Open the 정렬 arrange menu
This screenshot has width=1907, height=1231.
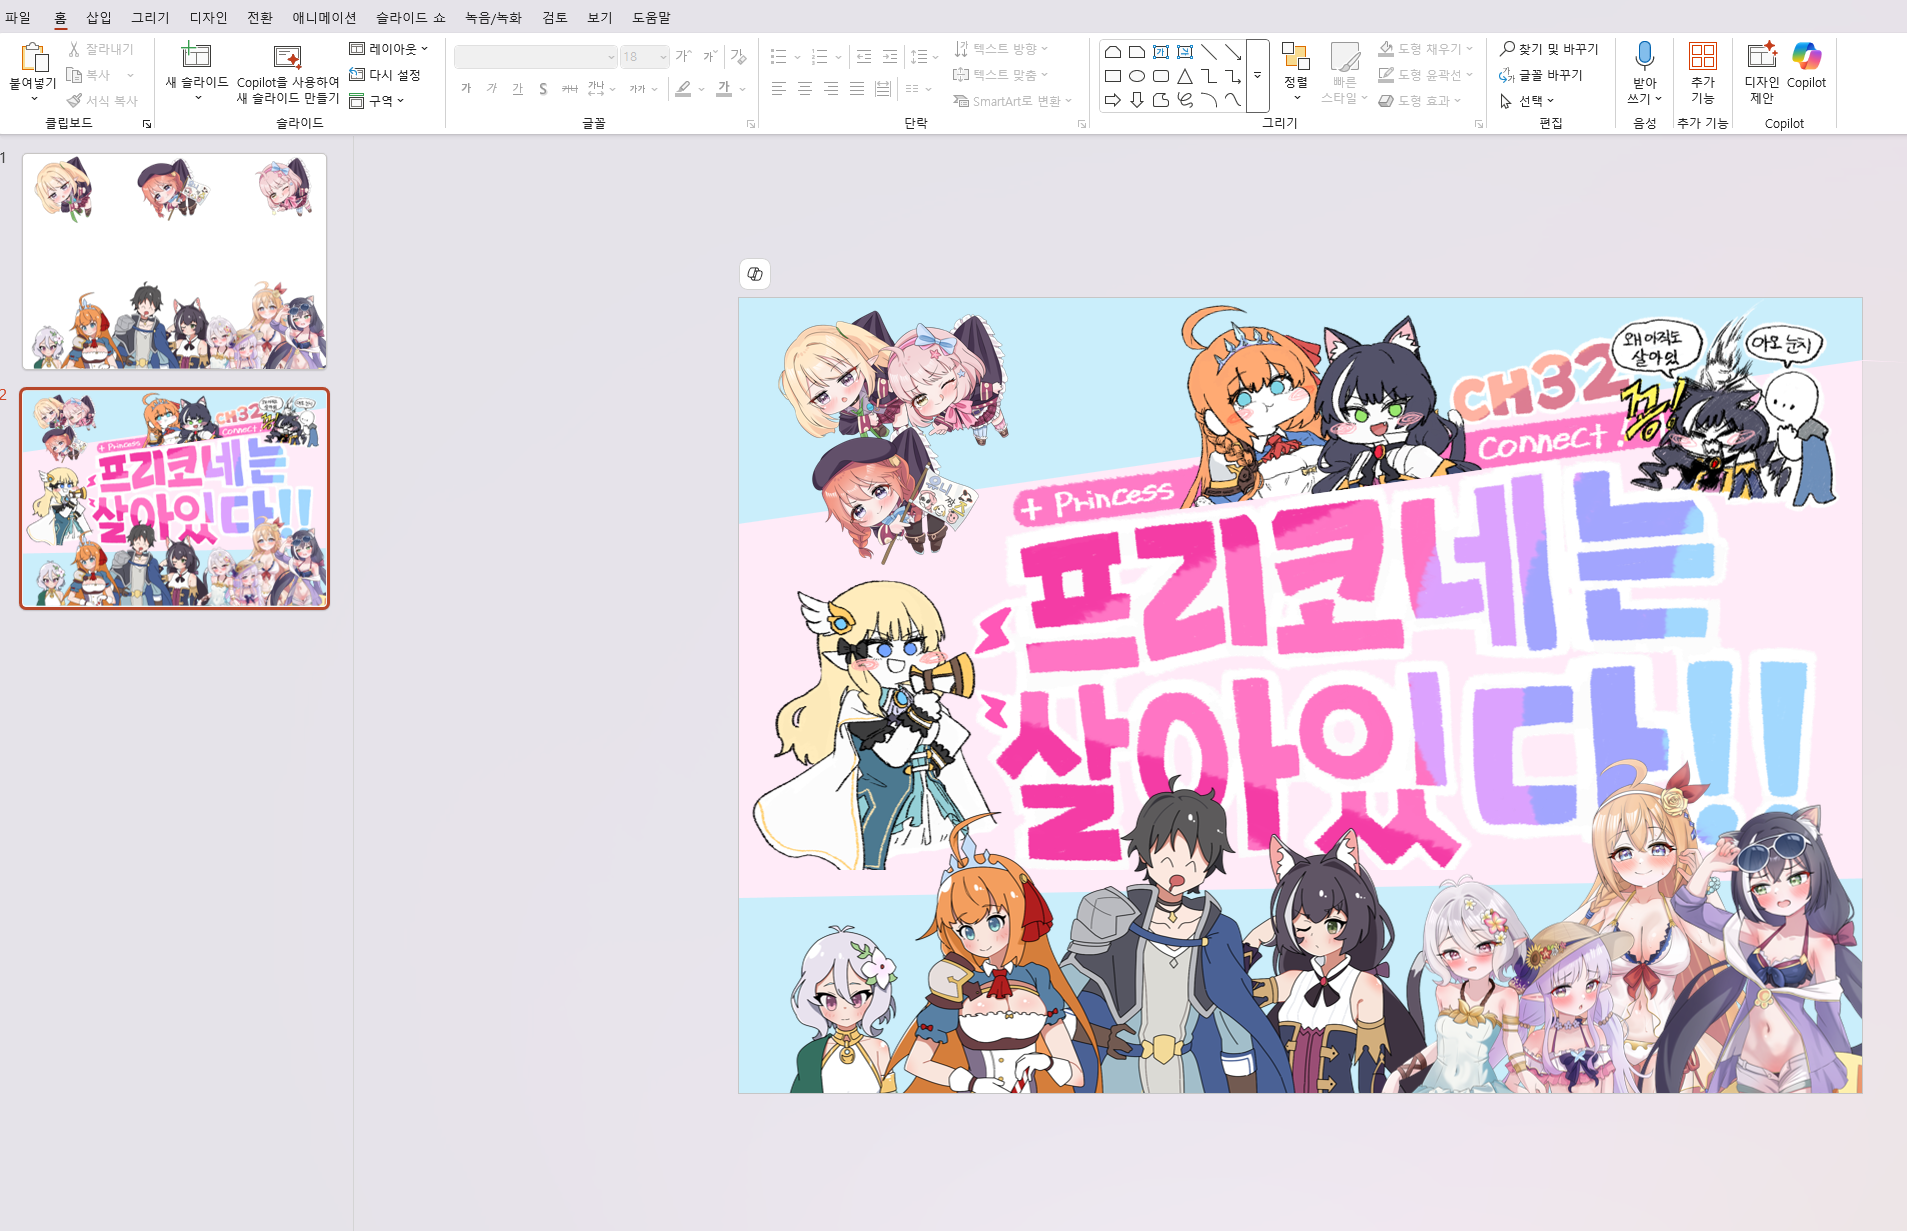(1296, 72)
